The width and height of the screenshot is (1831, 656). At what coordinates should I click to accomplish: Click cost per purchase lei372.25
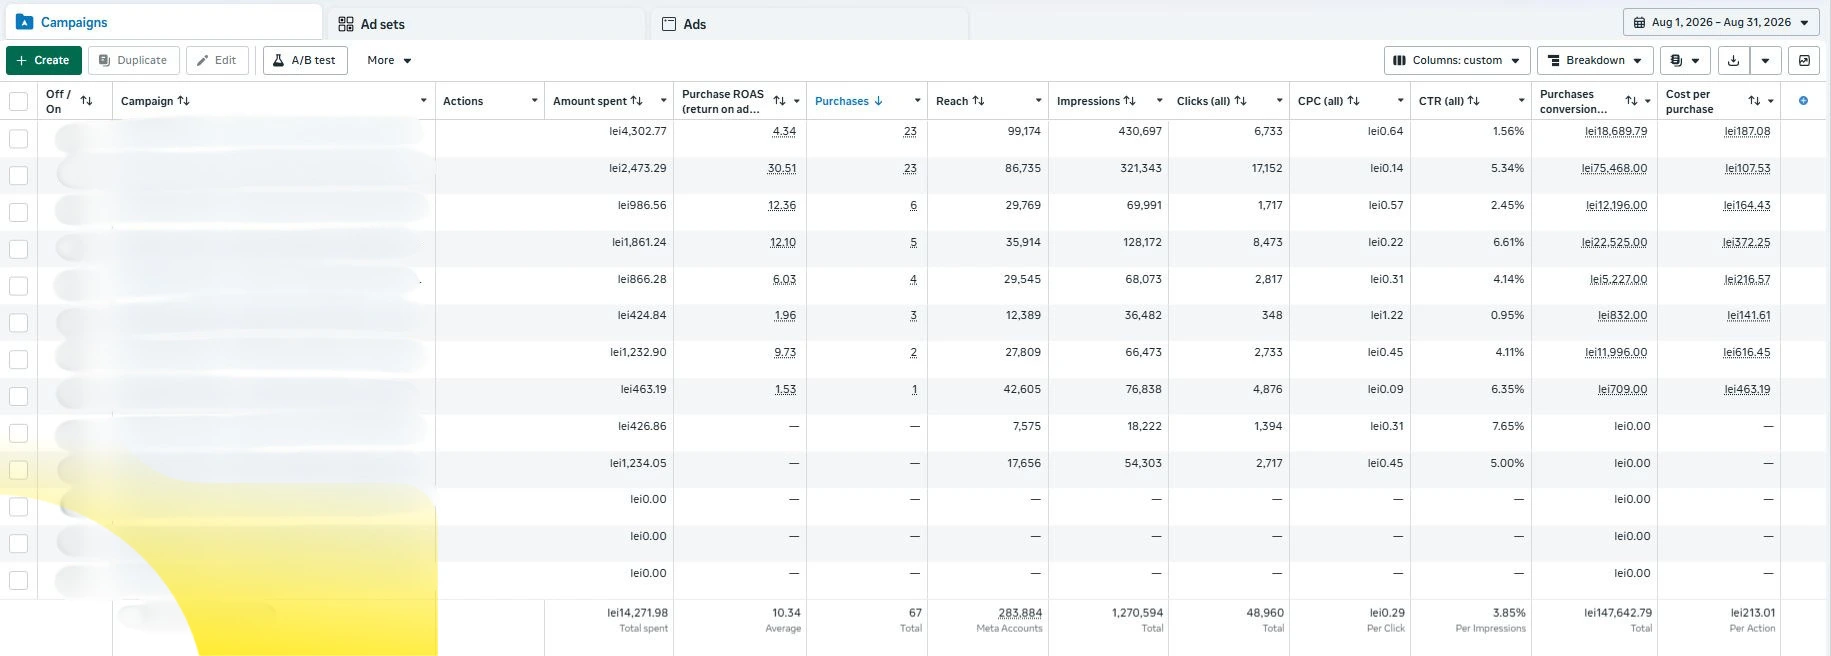point(1747,242)
